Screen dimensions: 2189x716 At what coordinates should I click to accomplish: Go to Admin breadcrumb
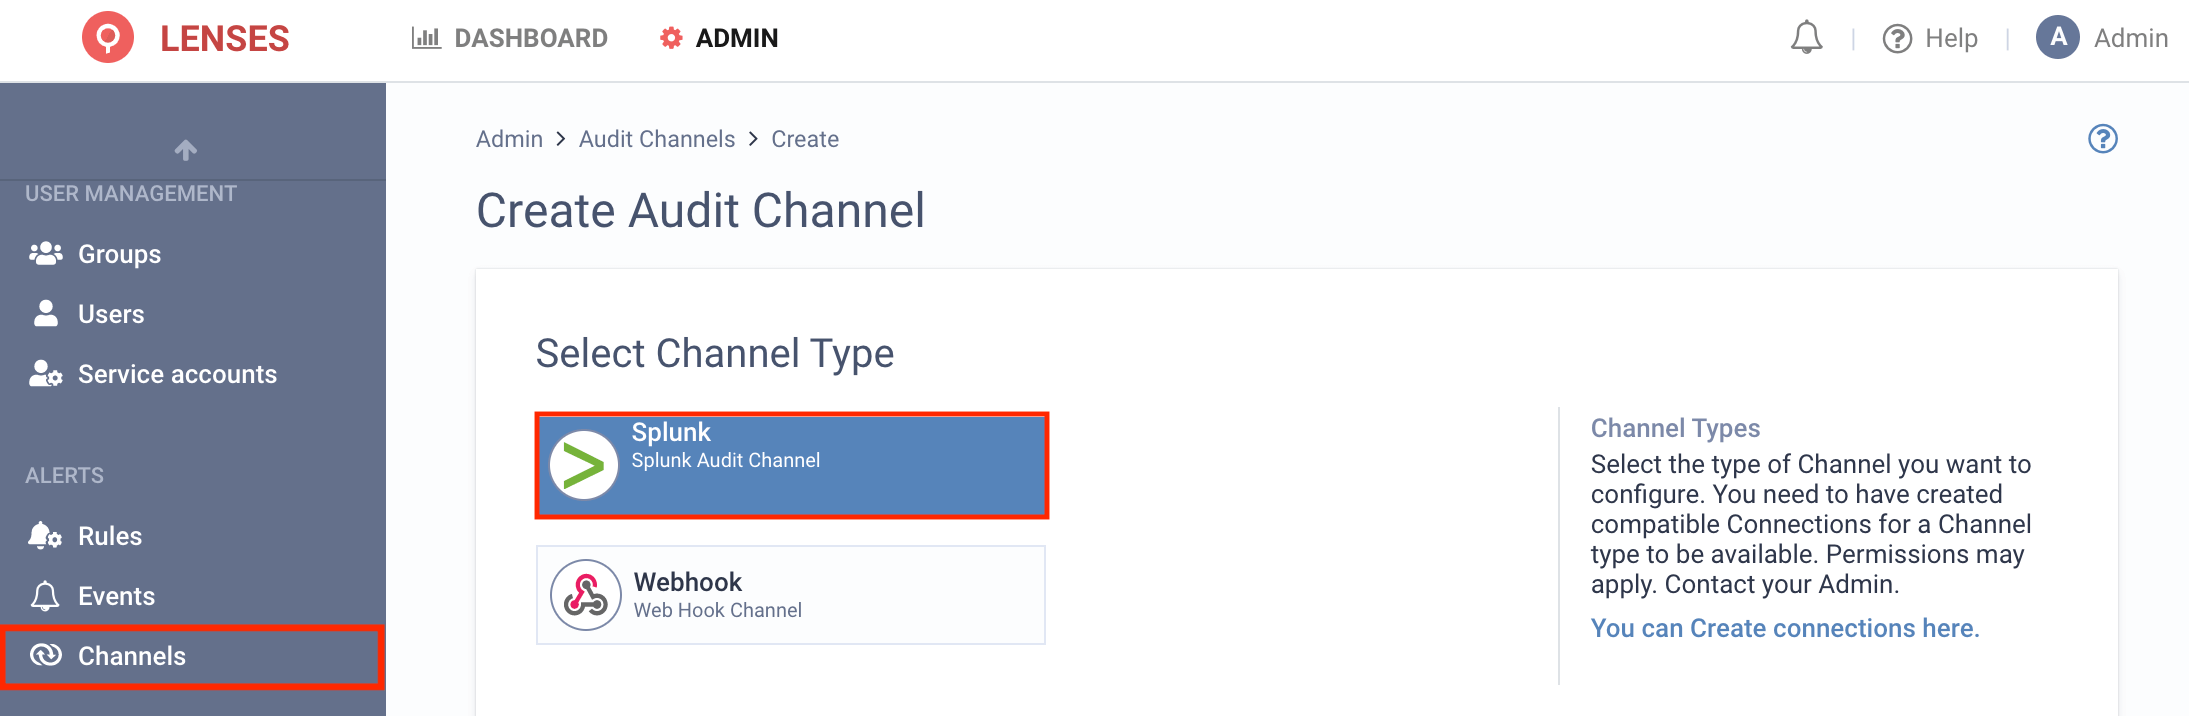tap(509, 139)
